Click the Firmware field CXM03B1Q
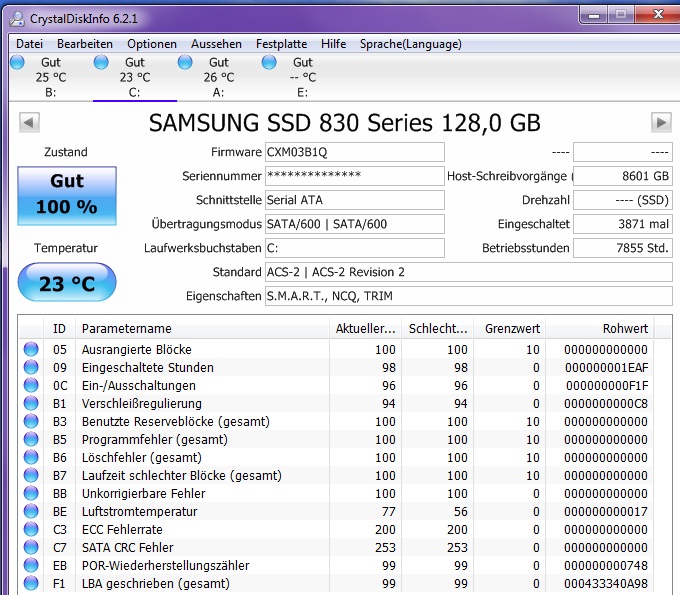 [x=355, y=152]
